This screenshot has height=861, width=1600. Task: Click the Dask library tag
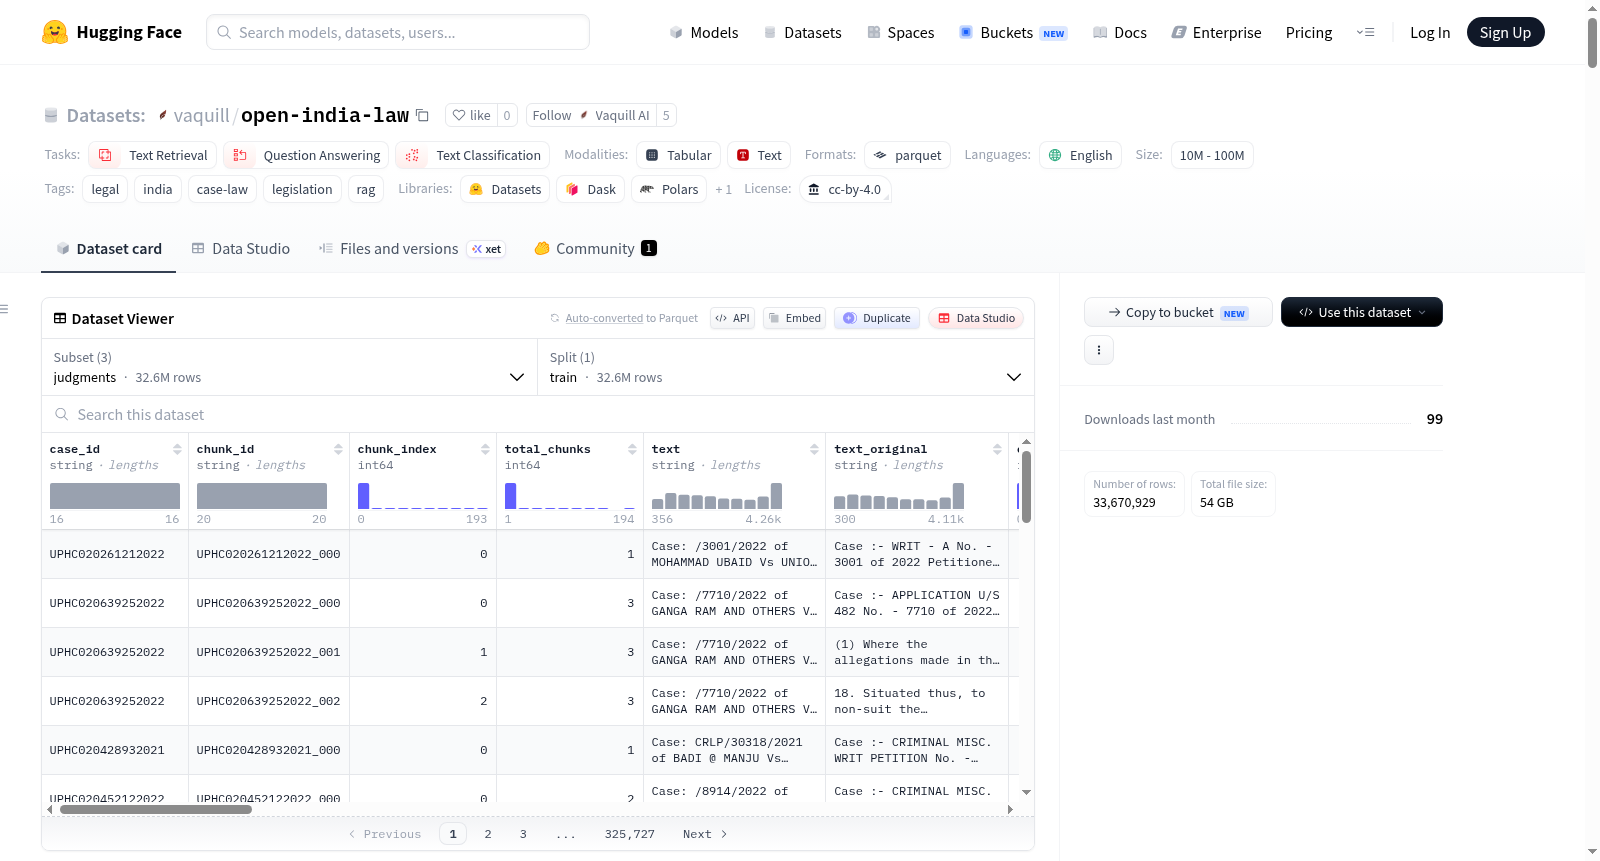click(x=591, y=189)
